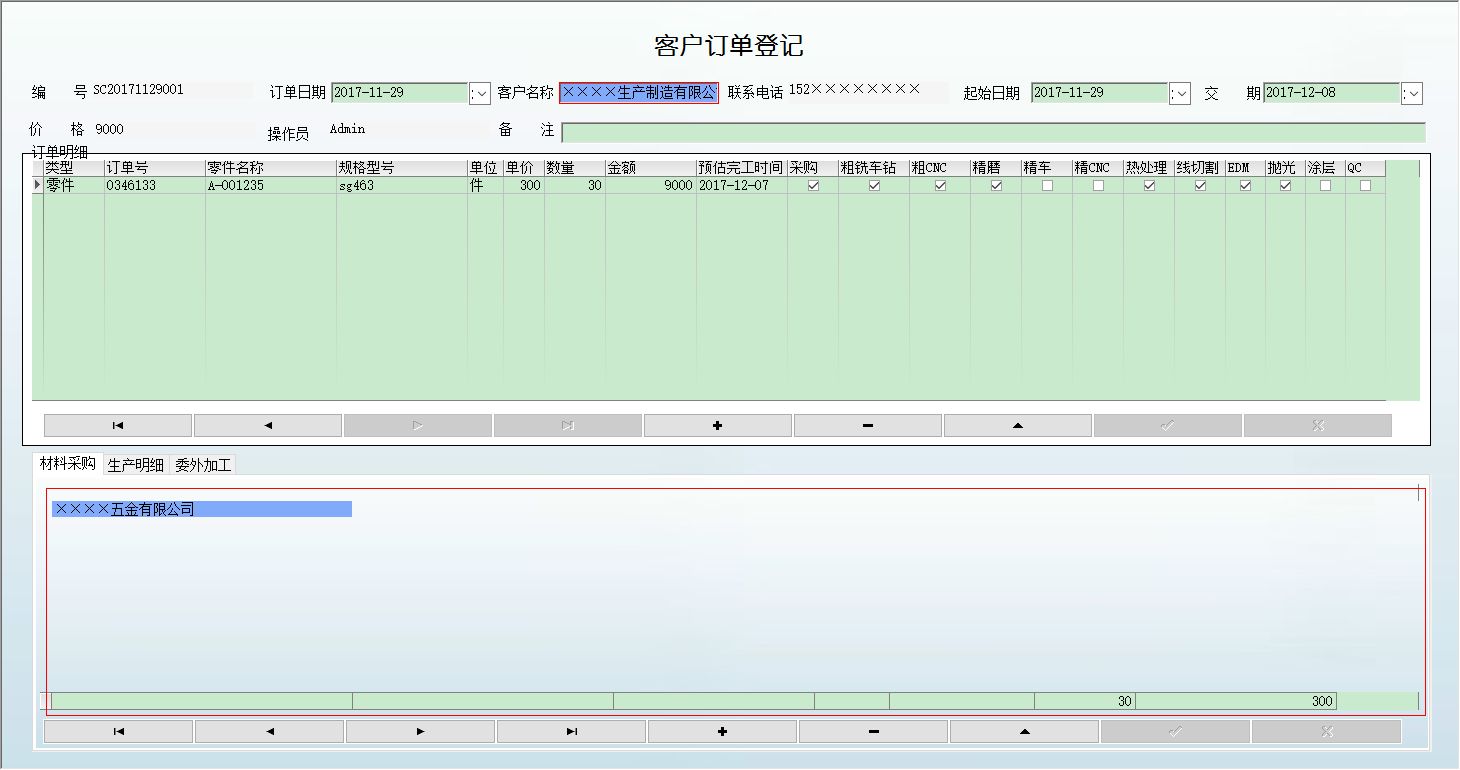This screenshot has height=770, width=1460.
Task: Go to next record in 材料采购 navigator
Action: tap(421, 732)
